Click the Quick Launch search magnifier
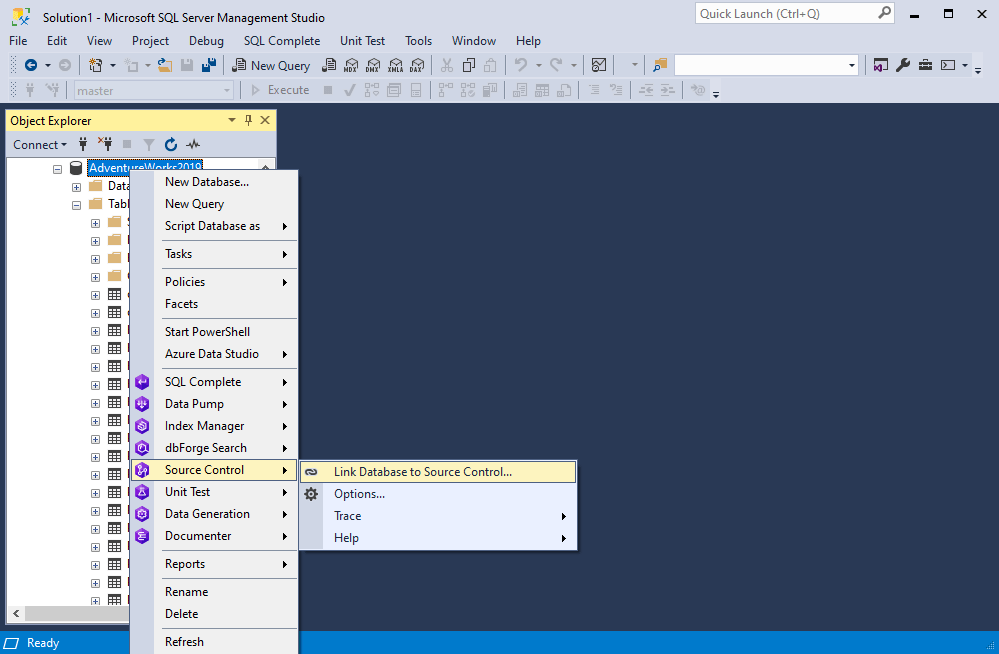 click(x=884, y=13)
